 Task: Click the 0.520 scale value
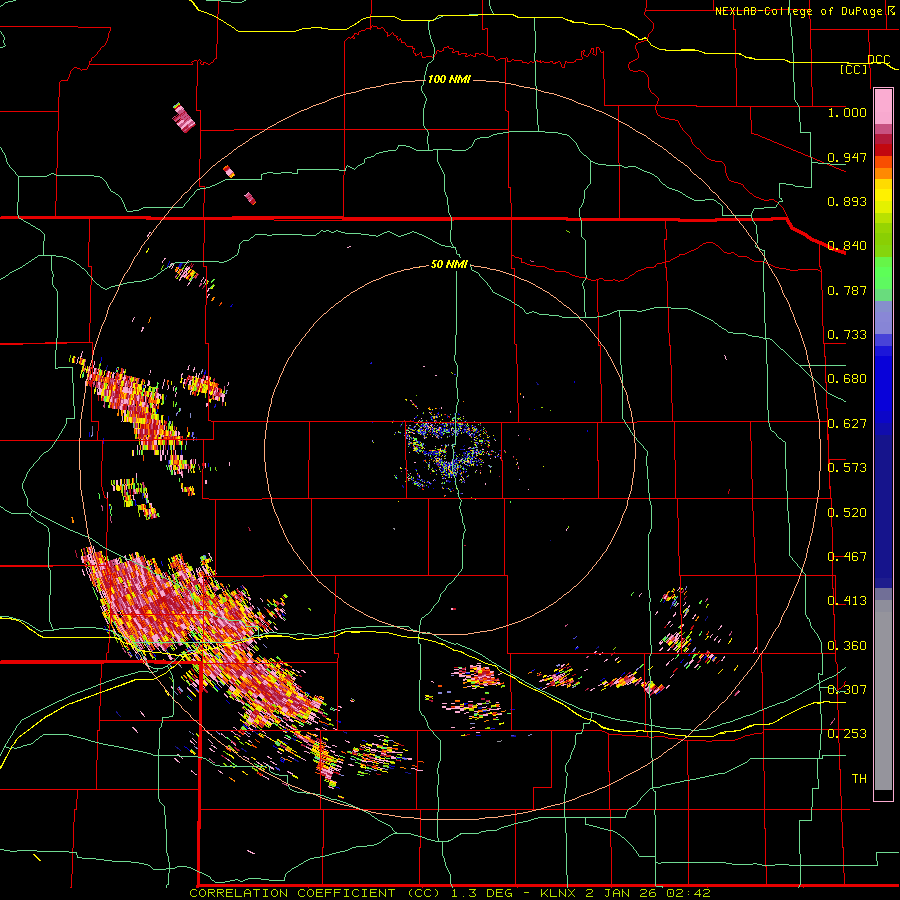point(847,513)
